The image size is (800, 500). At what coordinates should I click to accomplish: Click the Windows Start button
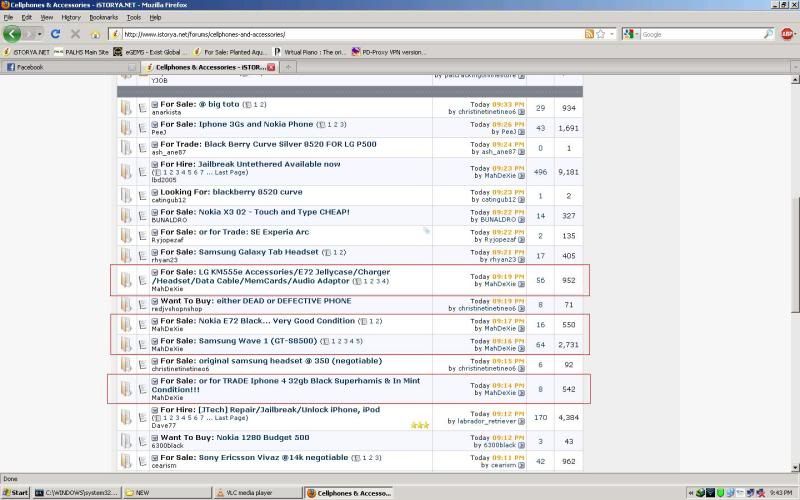tap(14, 493)
